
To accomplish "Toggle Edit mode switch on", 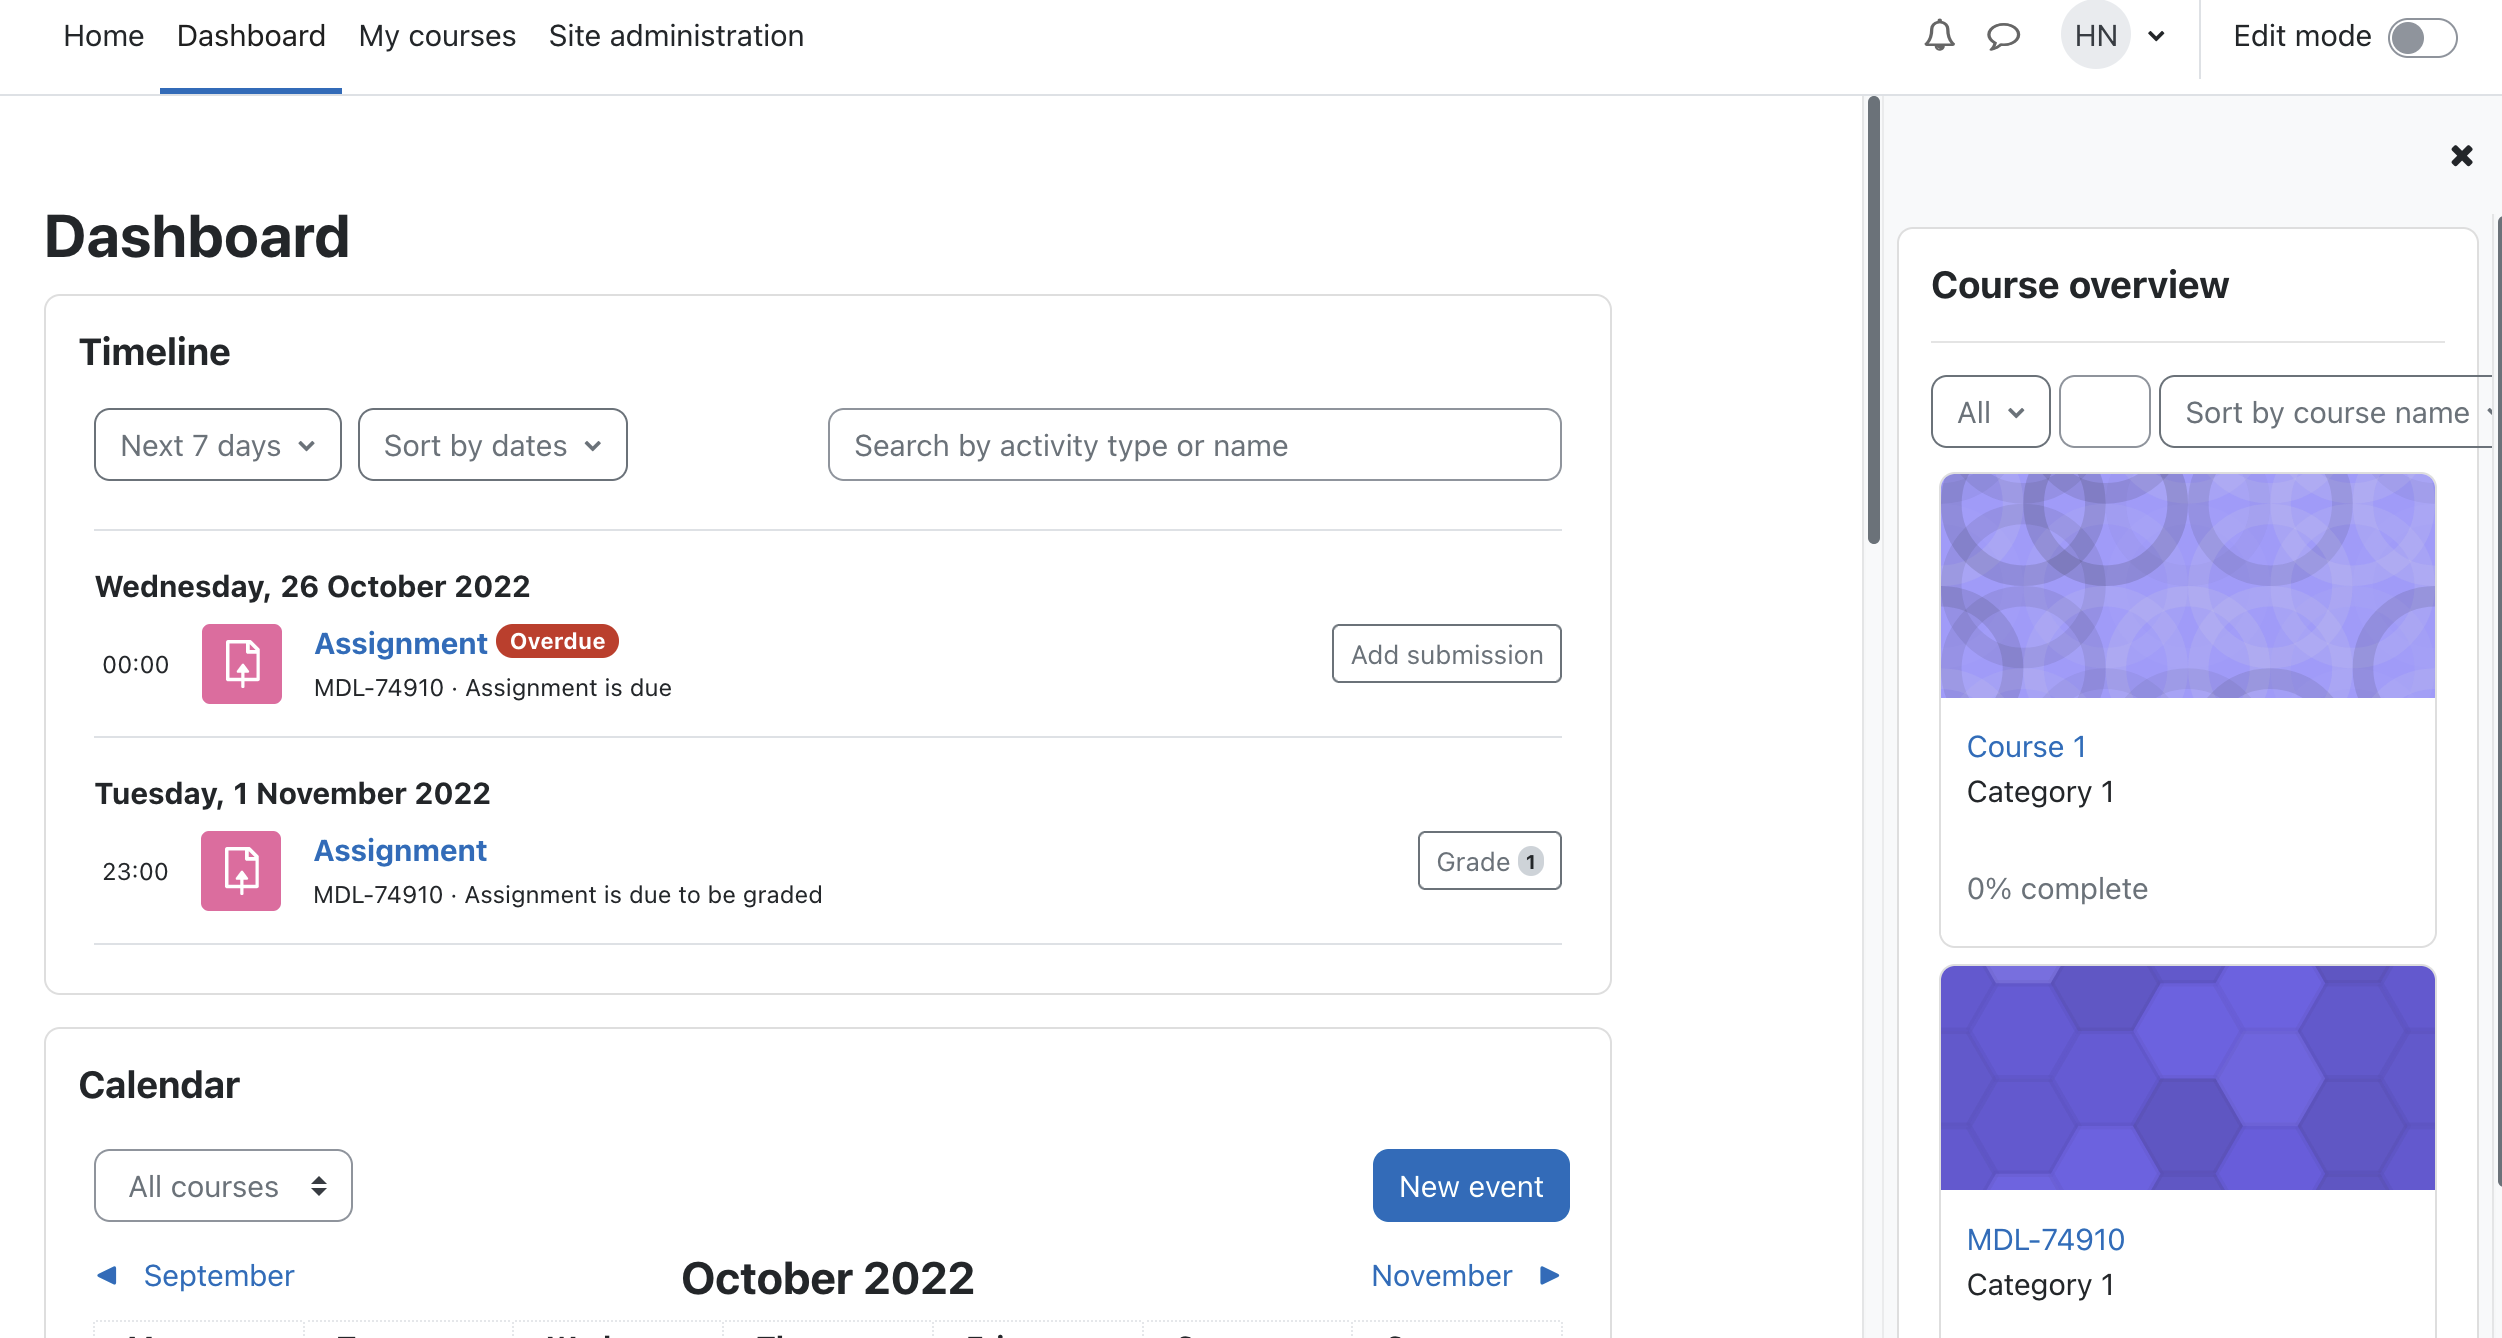I will click(2422, 37).
